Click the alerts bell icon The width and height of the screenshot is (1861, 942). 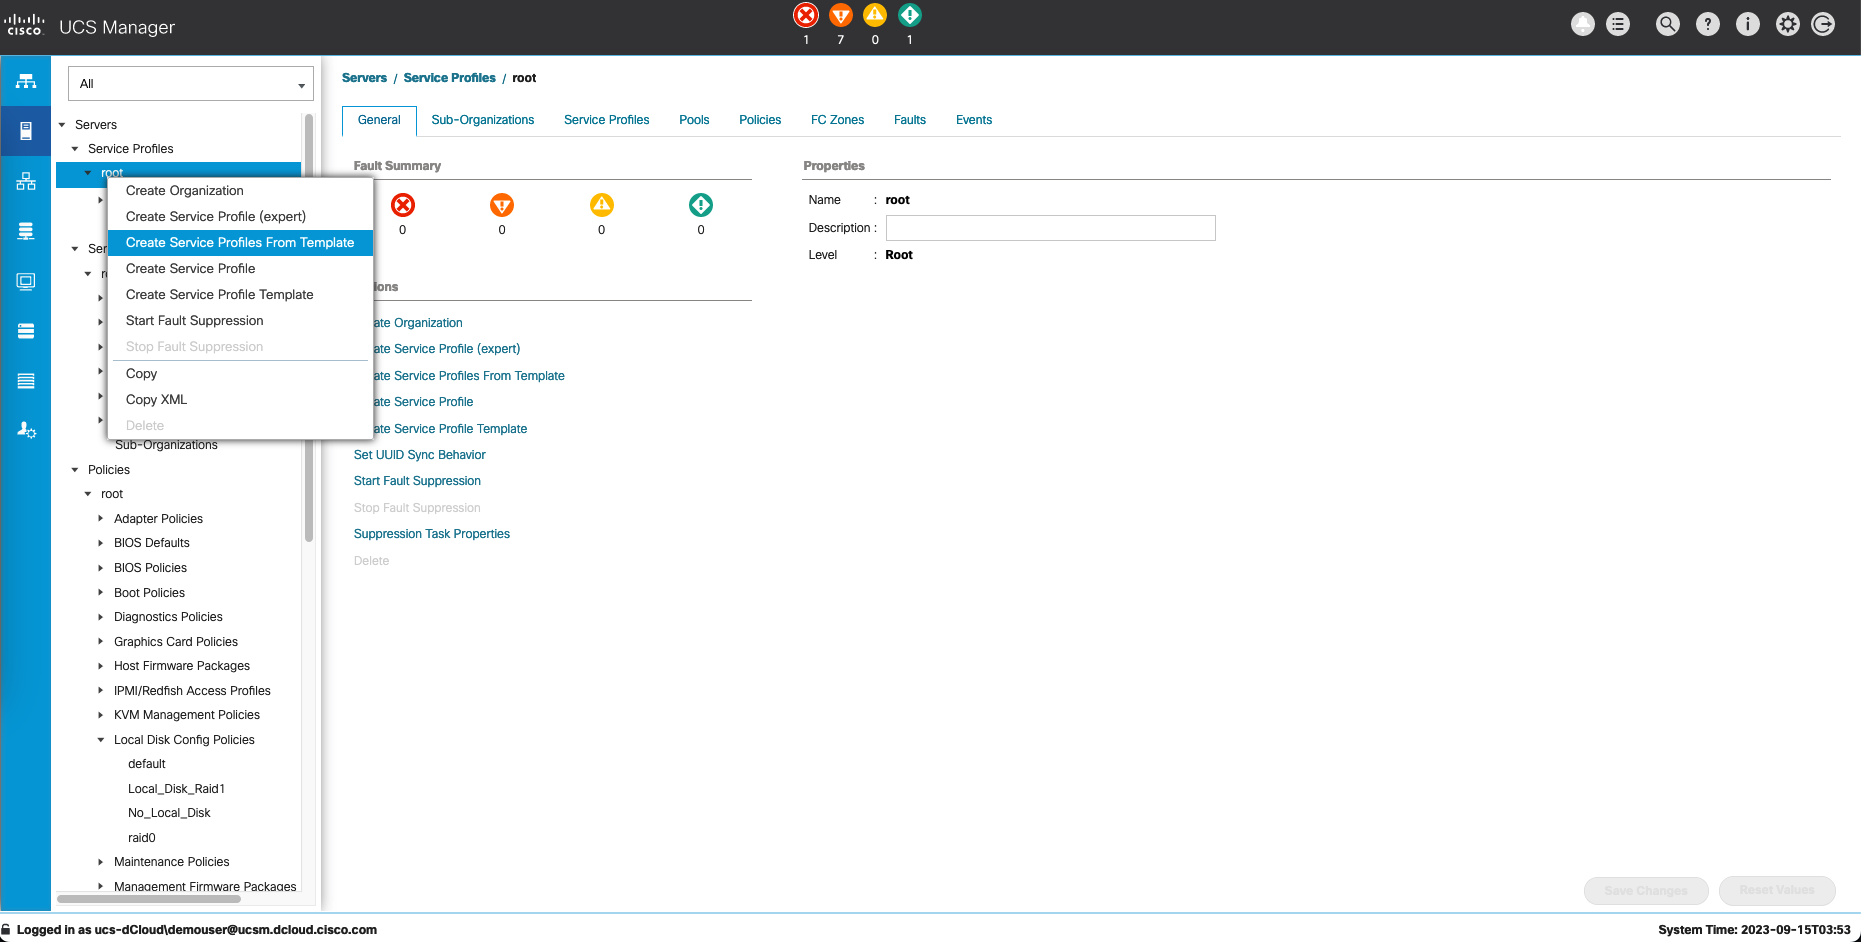(1582, 25)
